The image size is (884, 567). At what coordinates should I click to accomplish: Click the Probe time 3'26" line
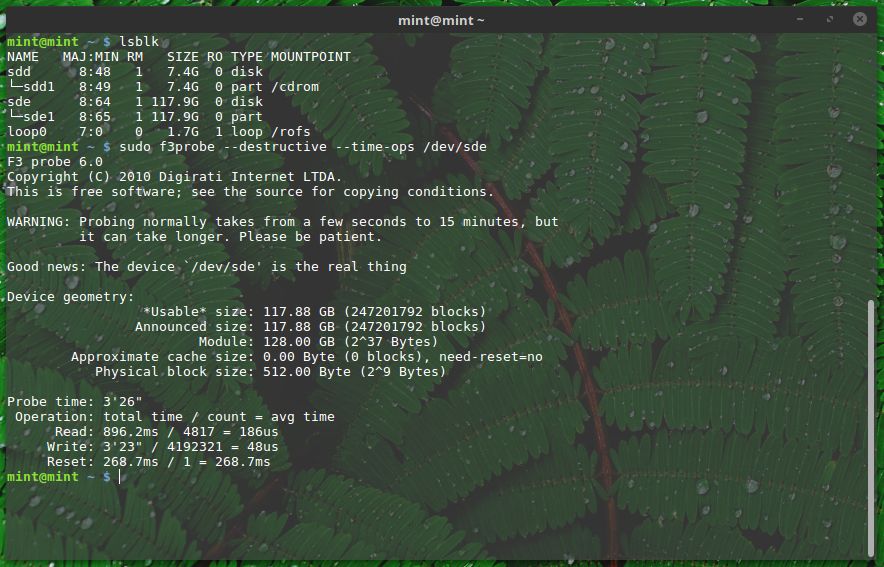74,402
